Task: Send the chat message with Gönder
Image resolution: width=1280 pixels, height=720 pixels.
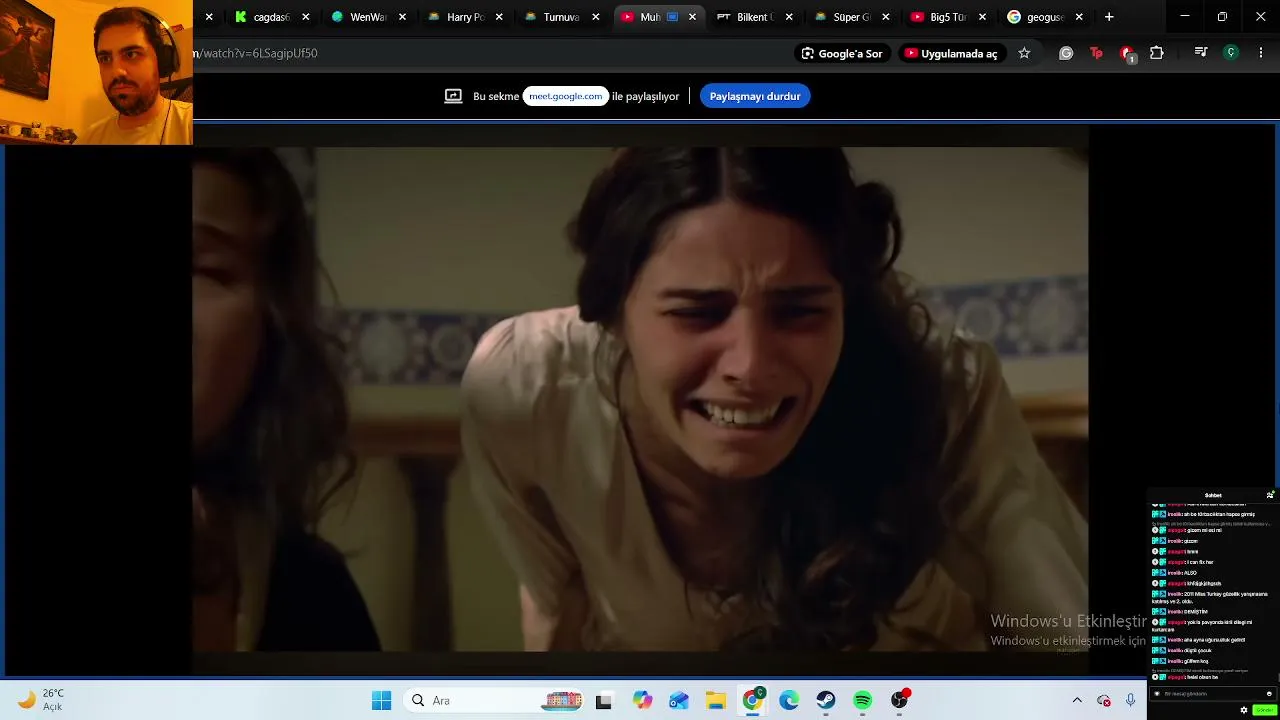Action: [x=1264, y=710]
